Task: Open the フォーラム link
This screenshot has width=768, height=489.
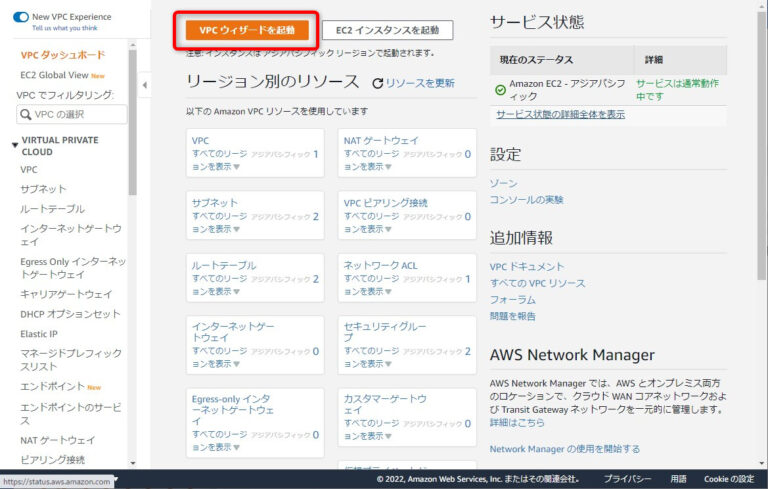Action: tap(512, 300)
